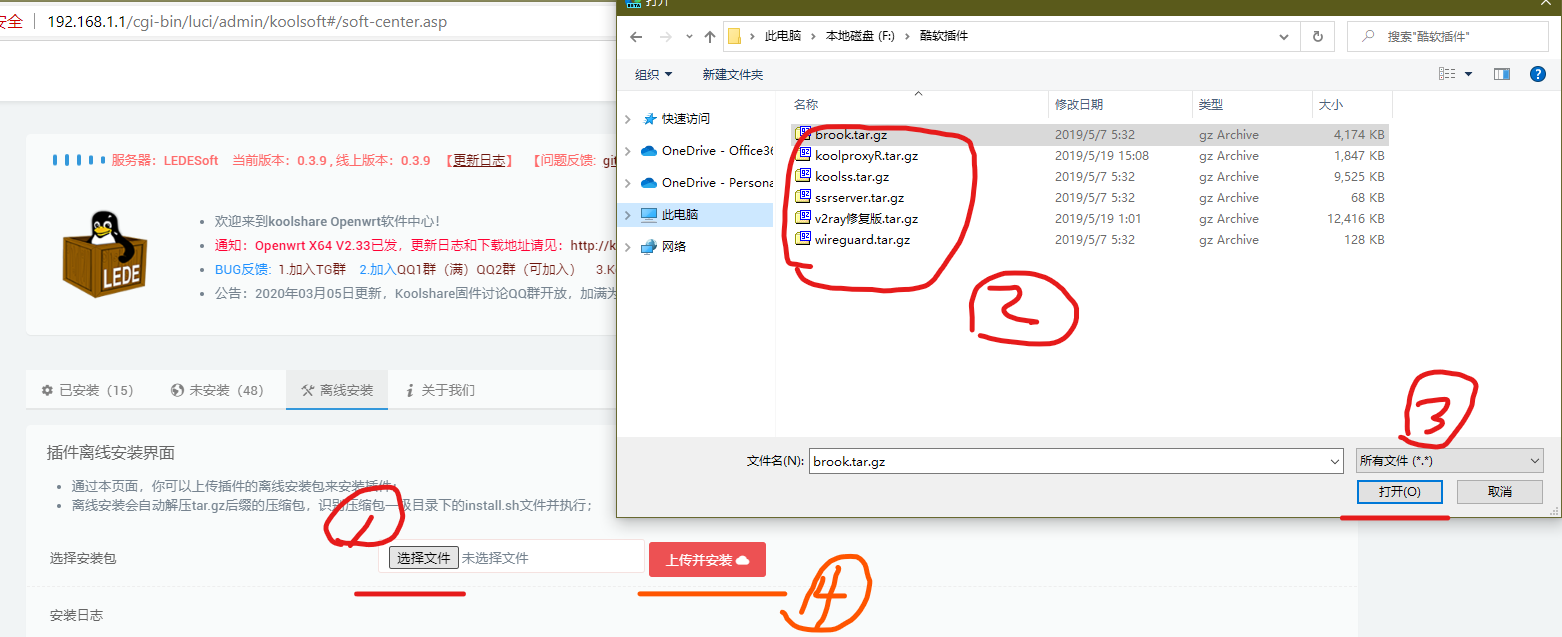The width and height of the screenshot is (1562, 637).
Task: Sort files by 类型 column
Action: [1211, 104]
